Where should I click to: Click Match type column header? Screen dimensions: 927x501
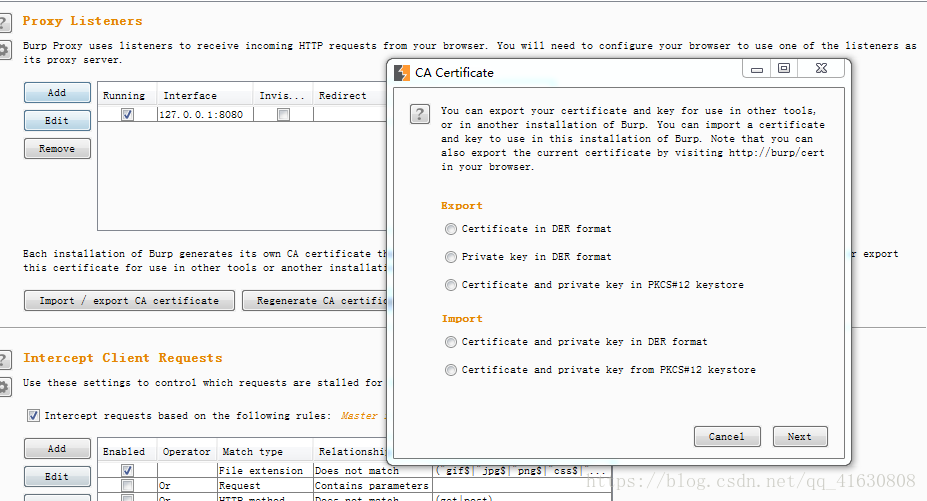click(x=265, y=451)
